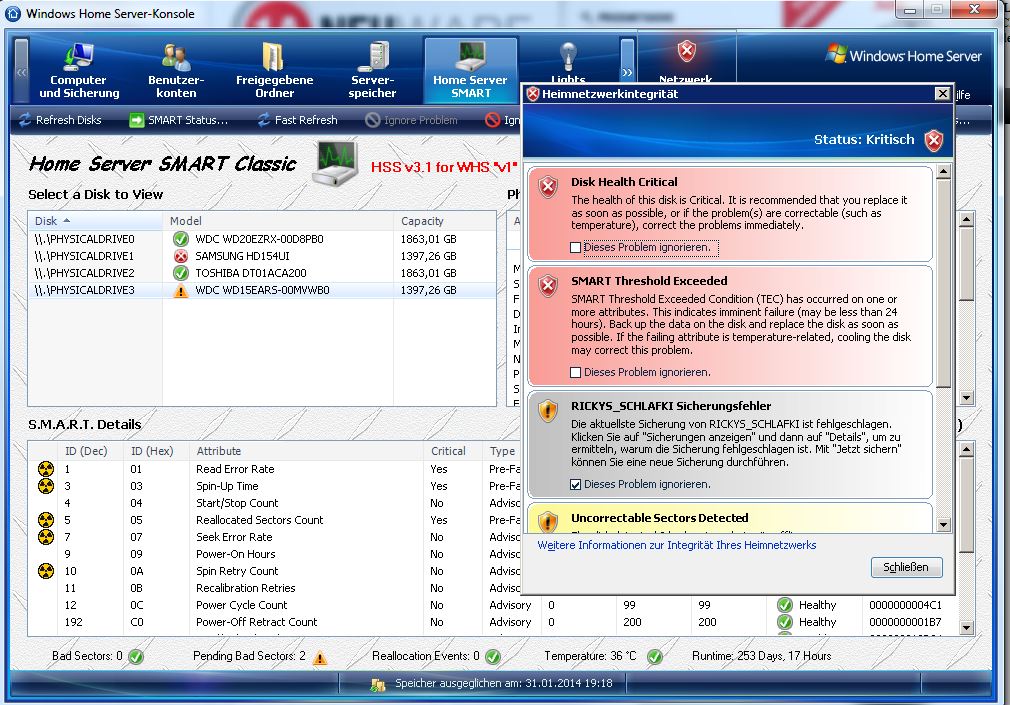
Task: Click Healthy check icon on Power Cycle Count row
Action: click(x=785, y=605)
